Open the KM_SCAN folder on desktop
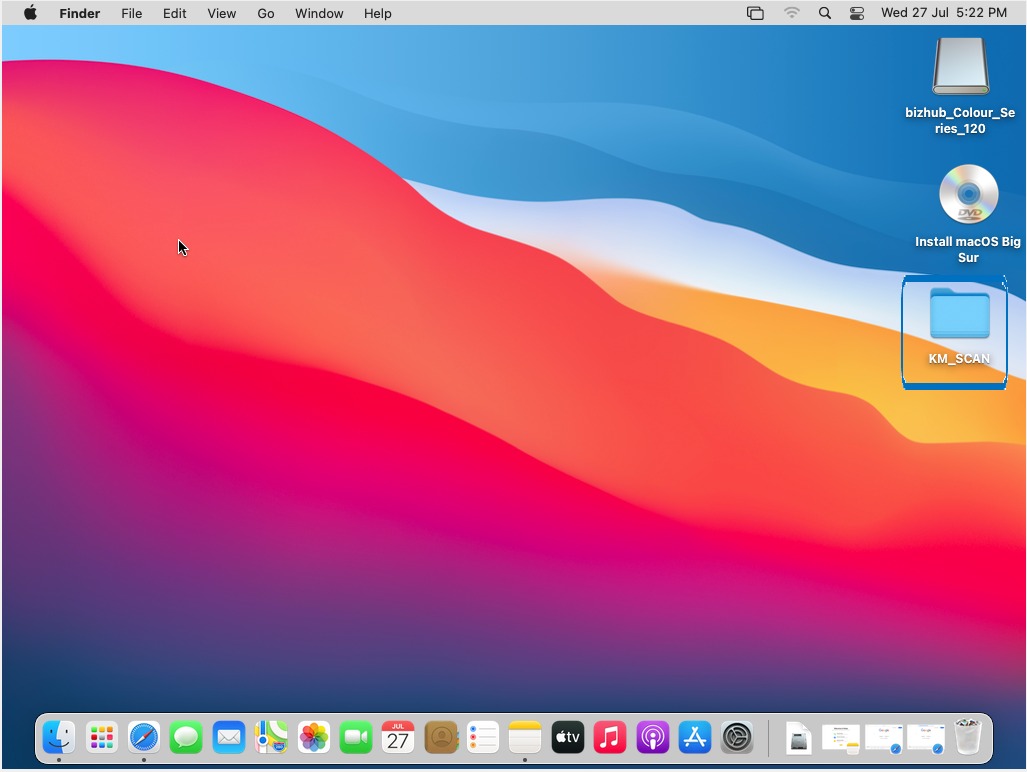The width and height of the screenshot is (1027, 772). click(959, 316)
